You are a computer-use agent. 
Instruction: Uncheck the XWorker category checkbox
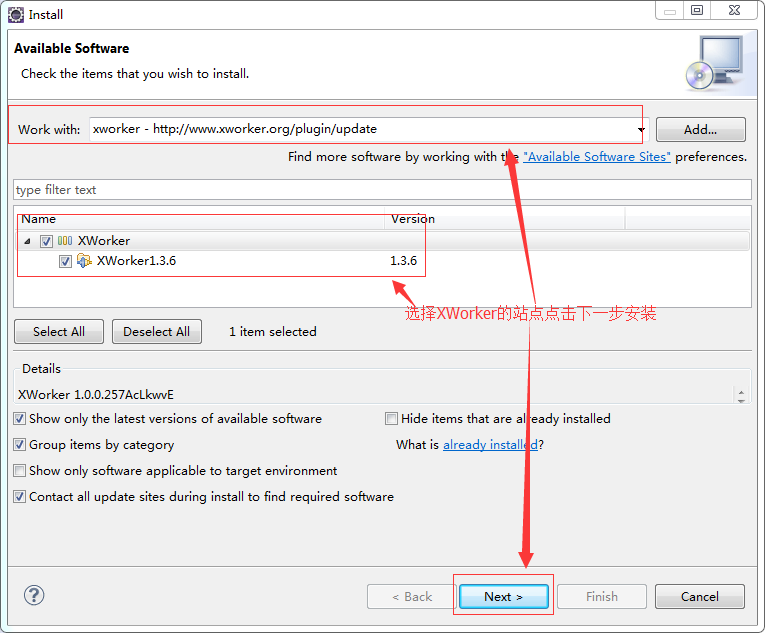click(46, 241)
